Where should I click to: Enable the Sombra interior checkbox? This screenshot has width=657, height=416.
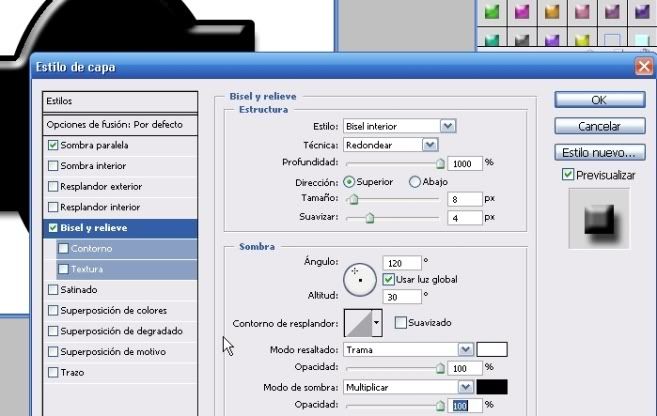coord(53,165)
